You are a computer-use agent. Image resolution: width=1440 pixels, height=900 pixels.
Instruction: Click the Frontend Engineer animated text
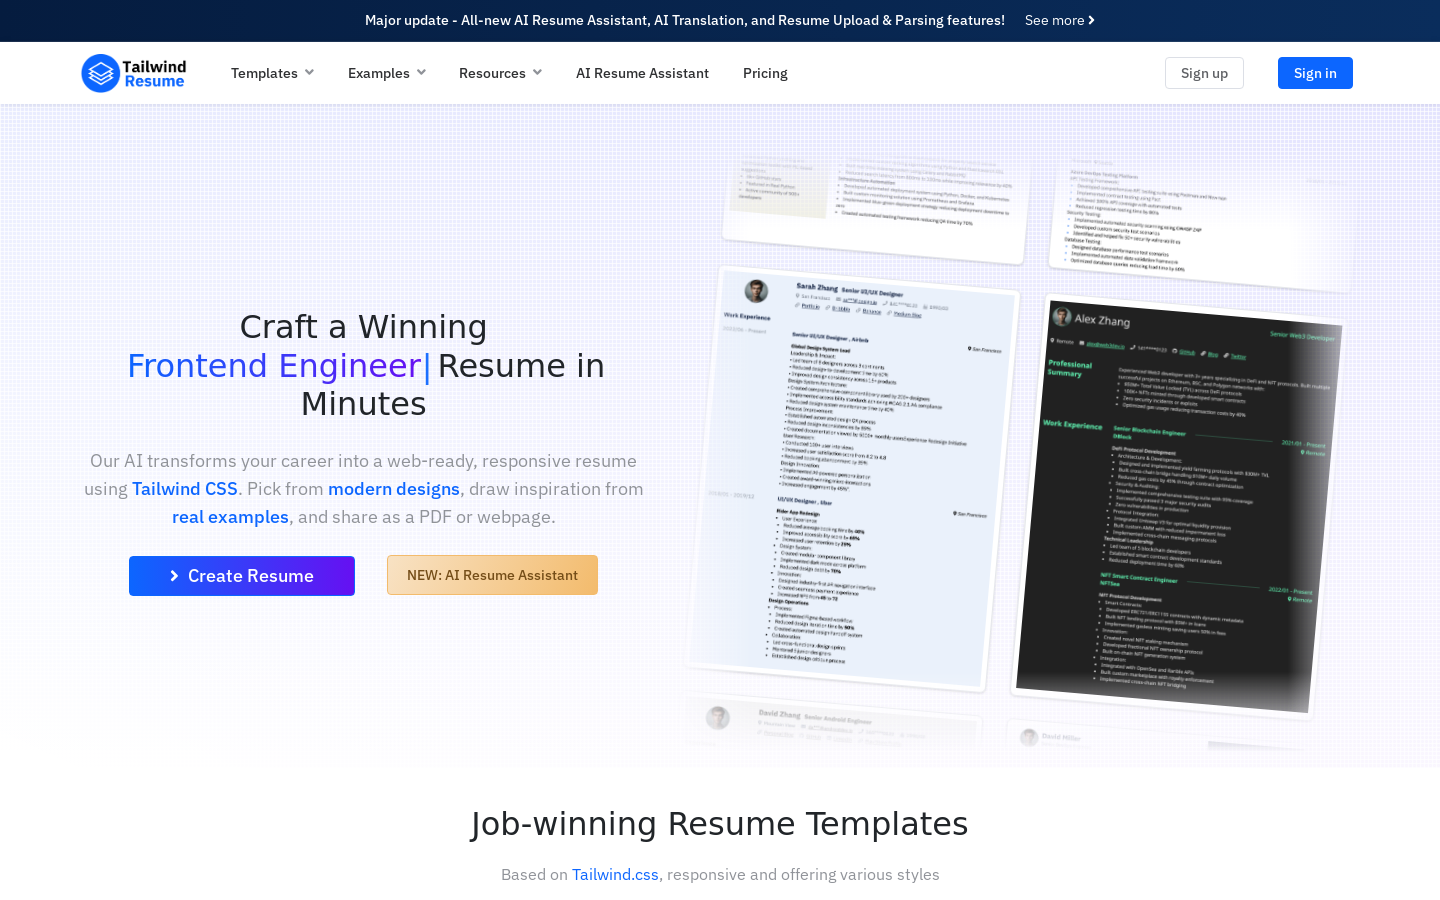pyautogui.click(x=274, y=366)
